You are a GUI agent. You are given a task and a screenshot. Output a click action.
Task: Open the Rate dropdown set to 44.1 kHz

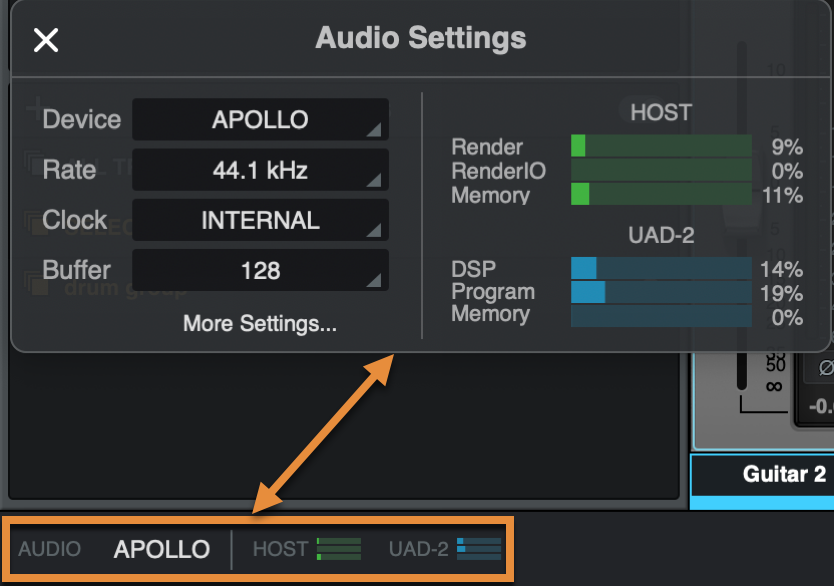[259, 169]
